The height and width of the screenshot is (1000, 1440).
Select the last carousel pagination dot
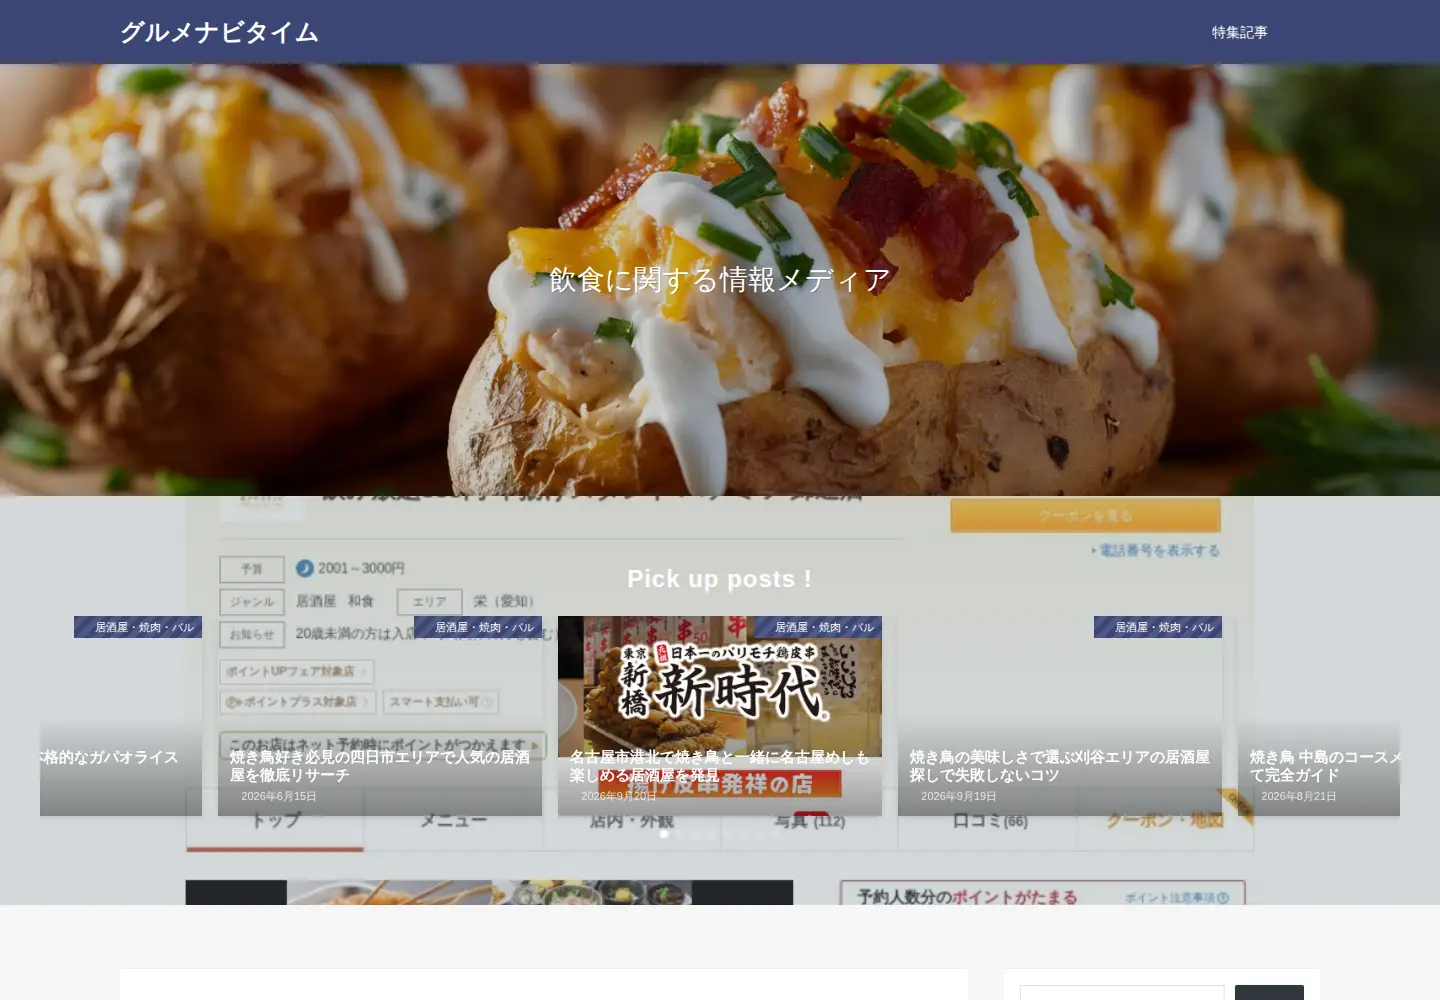pyautogui.click(x=776, y=834)
